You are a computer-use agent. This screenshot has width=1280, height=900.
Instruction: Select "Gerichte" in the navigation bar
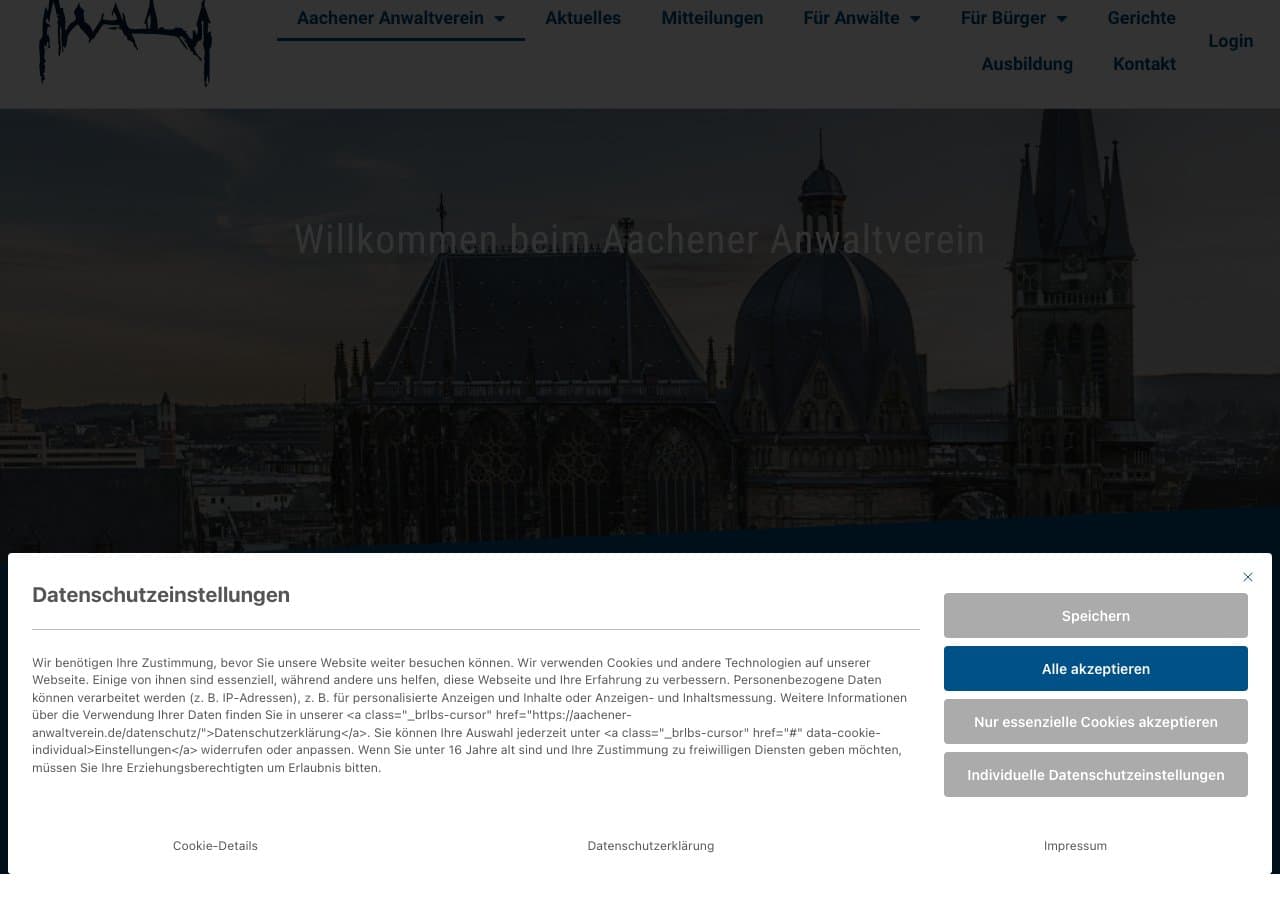1141,18
